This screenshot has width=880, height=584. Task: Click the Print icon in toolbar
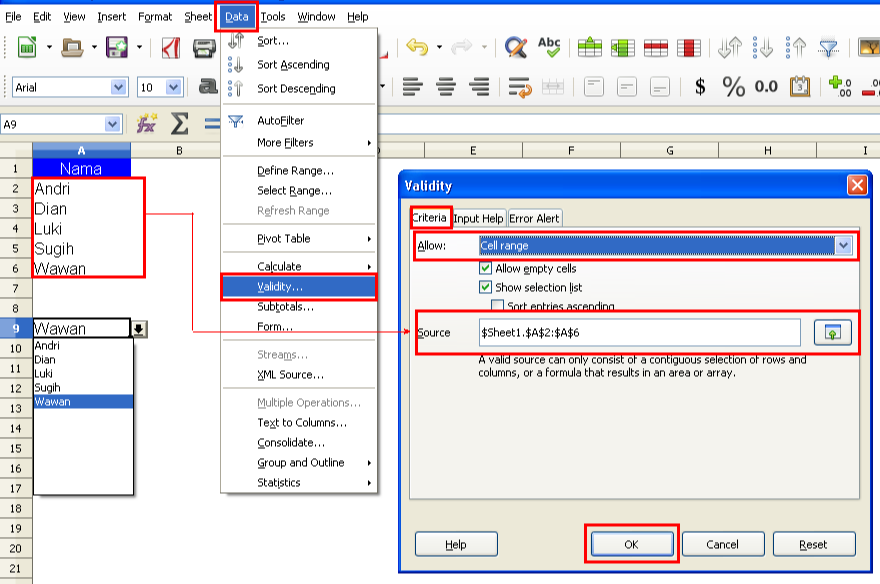click(x=204, y=48)
